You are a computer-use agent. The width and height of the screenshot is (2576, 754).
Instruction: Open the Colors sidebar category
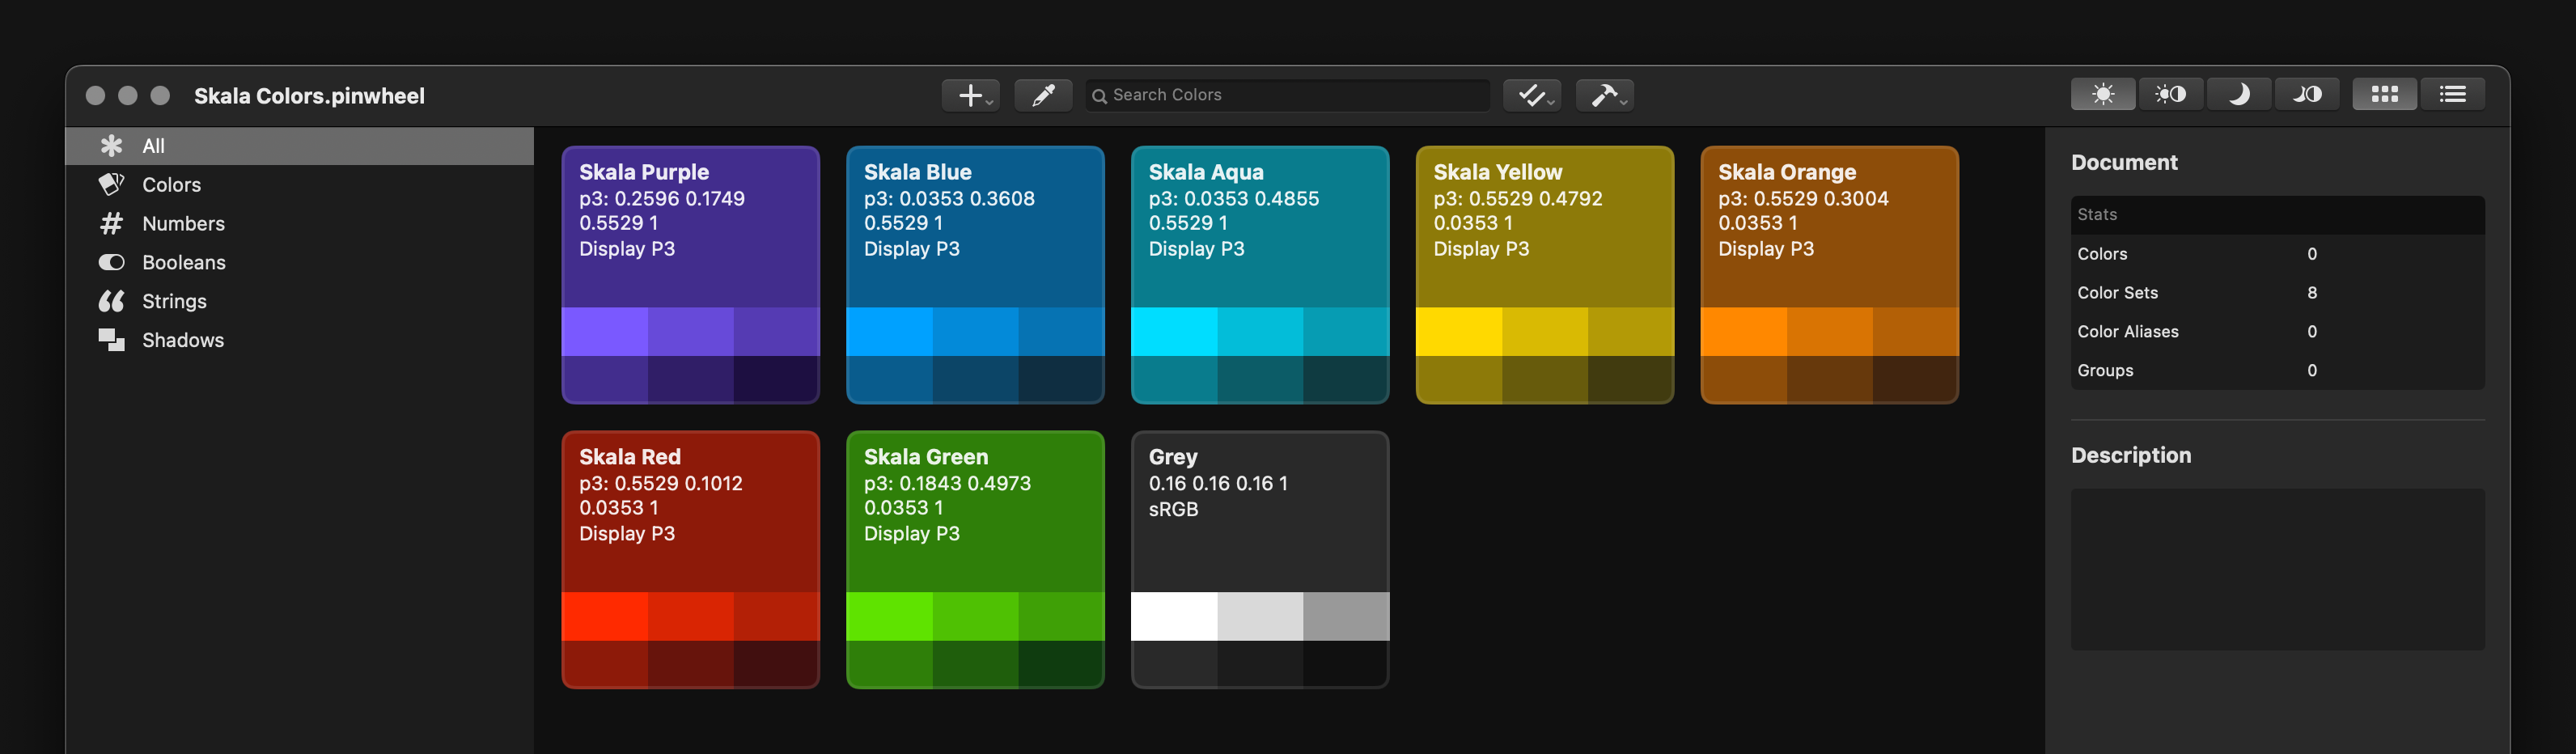pyautogui.click(x=300, y=185)
